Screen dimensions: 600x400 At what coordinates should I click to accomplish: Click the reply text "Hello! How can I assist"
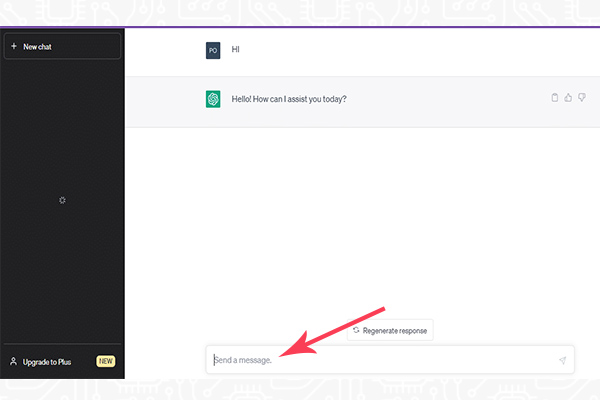289,99
